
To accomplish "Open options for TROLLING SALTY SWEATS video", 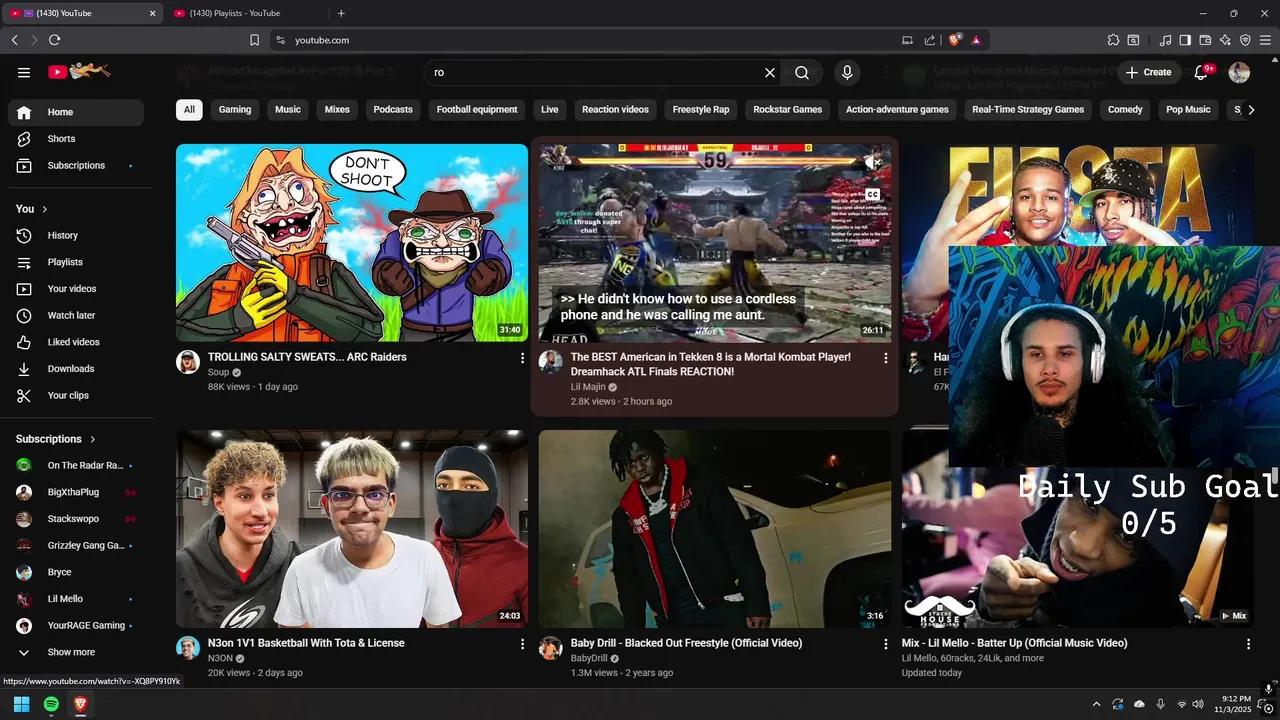I will pyautogui.click(x=522, y=358).
